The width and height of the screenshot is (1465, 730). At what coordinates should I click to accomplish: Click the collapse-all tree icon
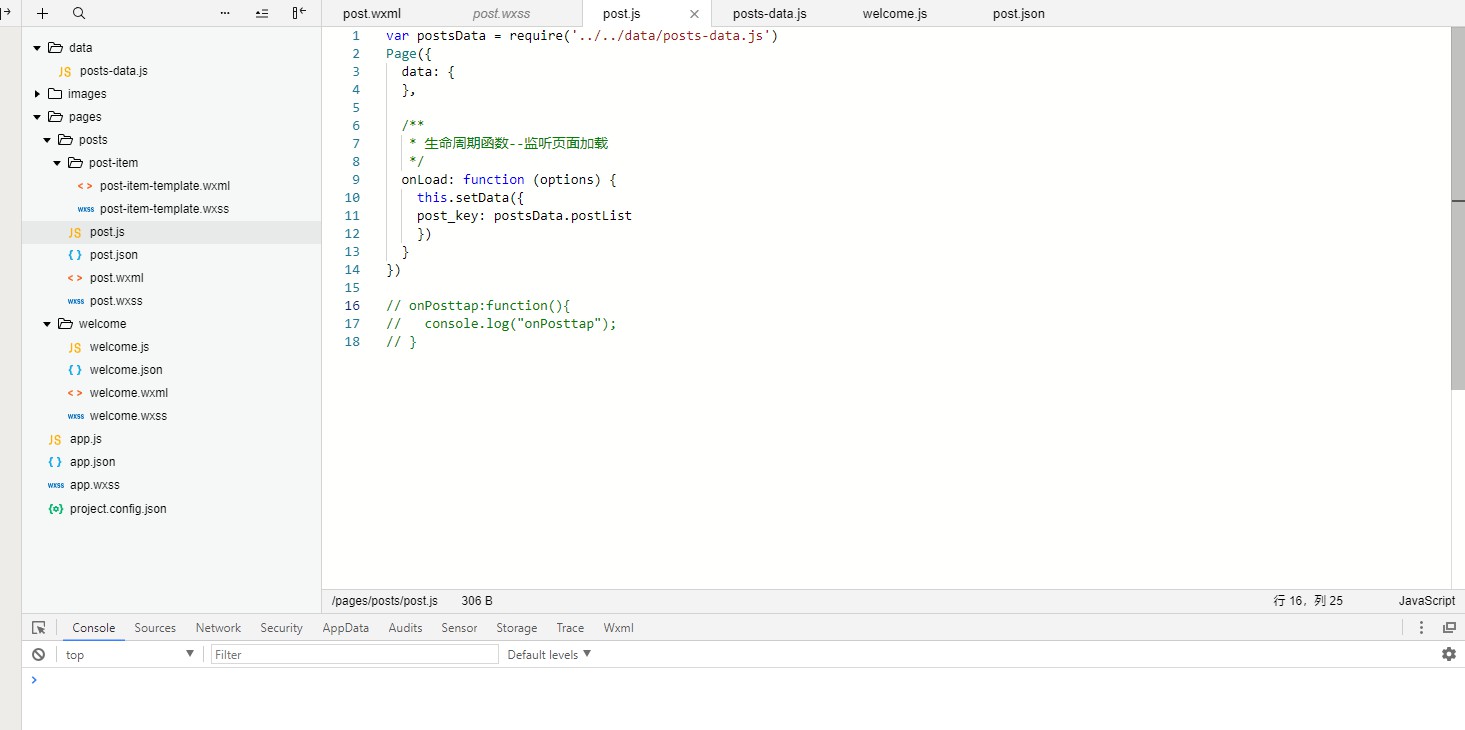[262, 14]
